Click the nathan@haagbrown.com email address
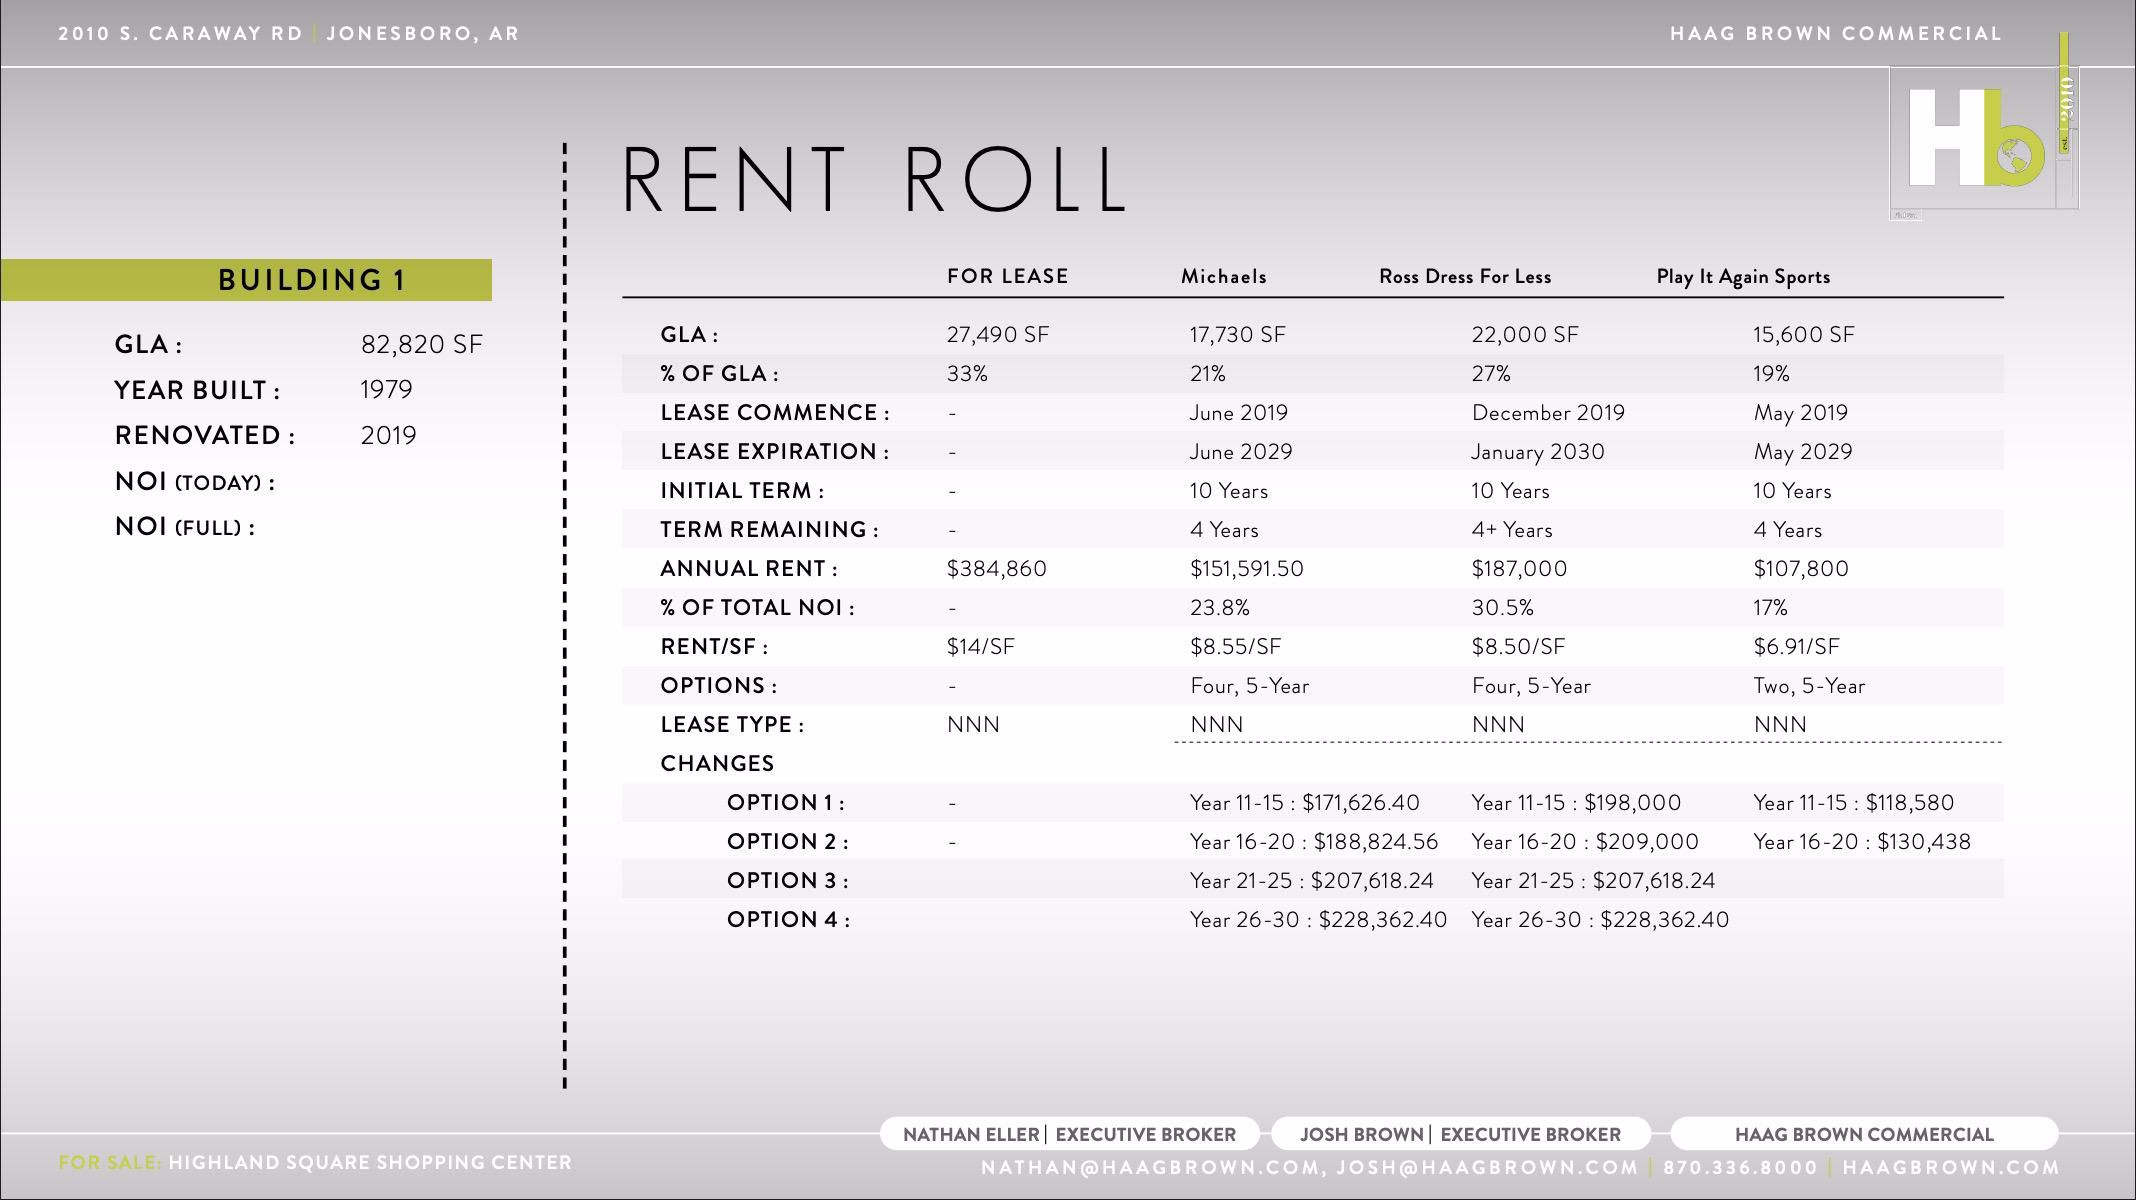The width and height of the screenshot is (2136, 1200). 1151,1167
